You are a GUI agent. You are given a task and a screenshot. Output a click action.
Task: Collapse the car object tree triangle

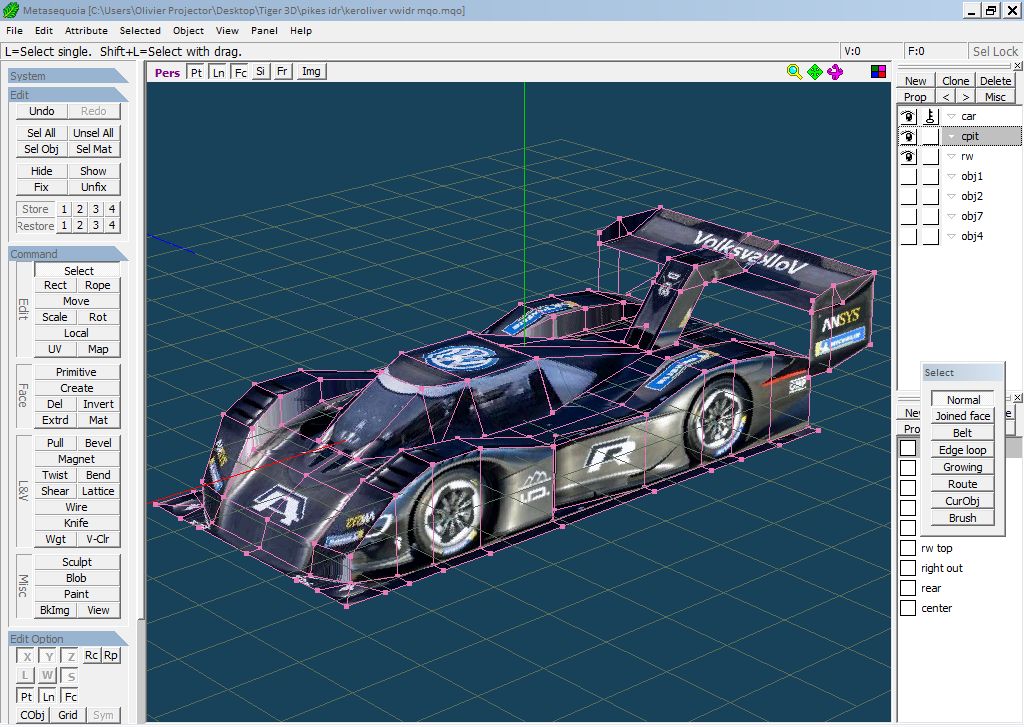(x=951, y=116)
